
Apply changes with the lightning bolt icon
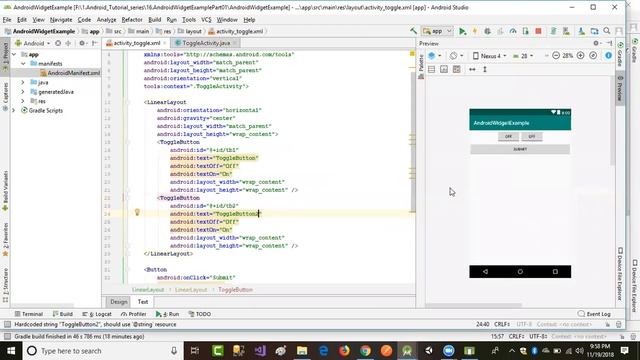click(x=475, y=31)
